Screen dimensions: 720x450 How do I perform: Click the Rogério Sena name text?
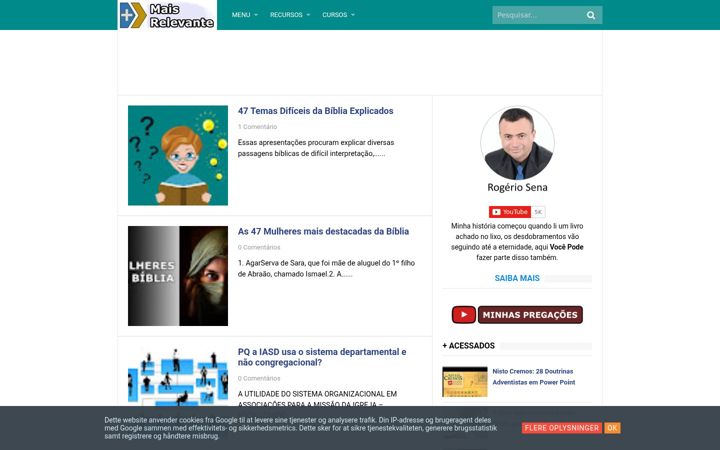517,187
